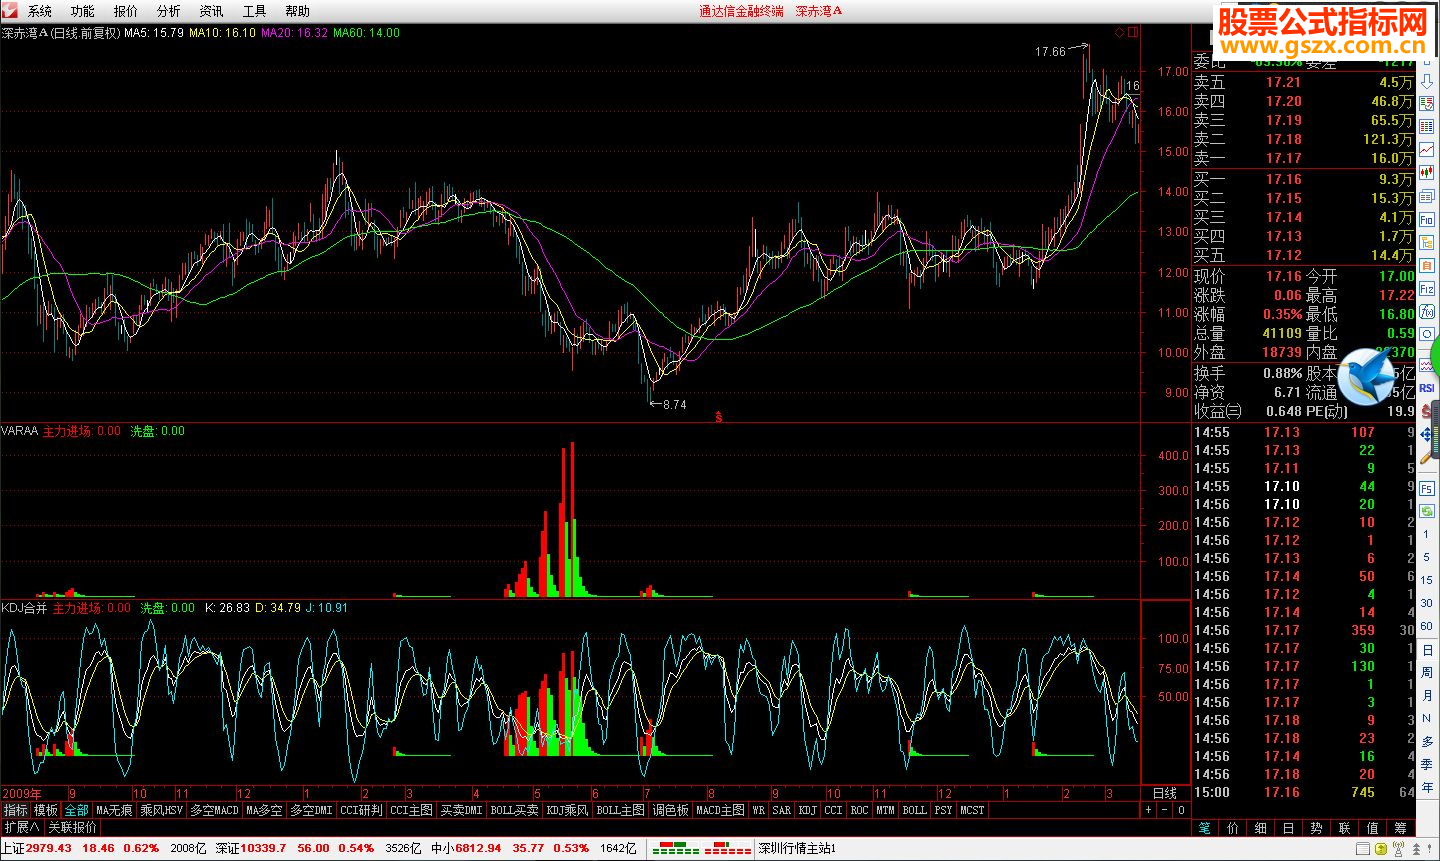Apply the MA多空 indicator

[265, 810]
